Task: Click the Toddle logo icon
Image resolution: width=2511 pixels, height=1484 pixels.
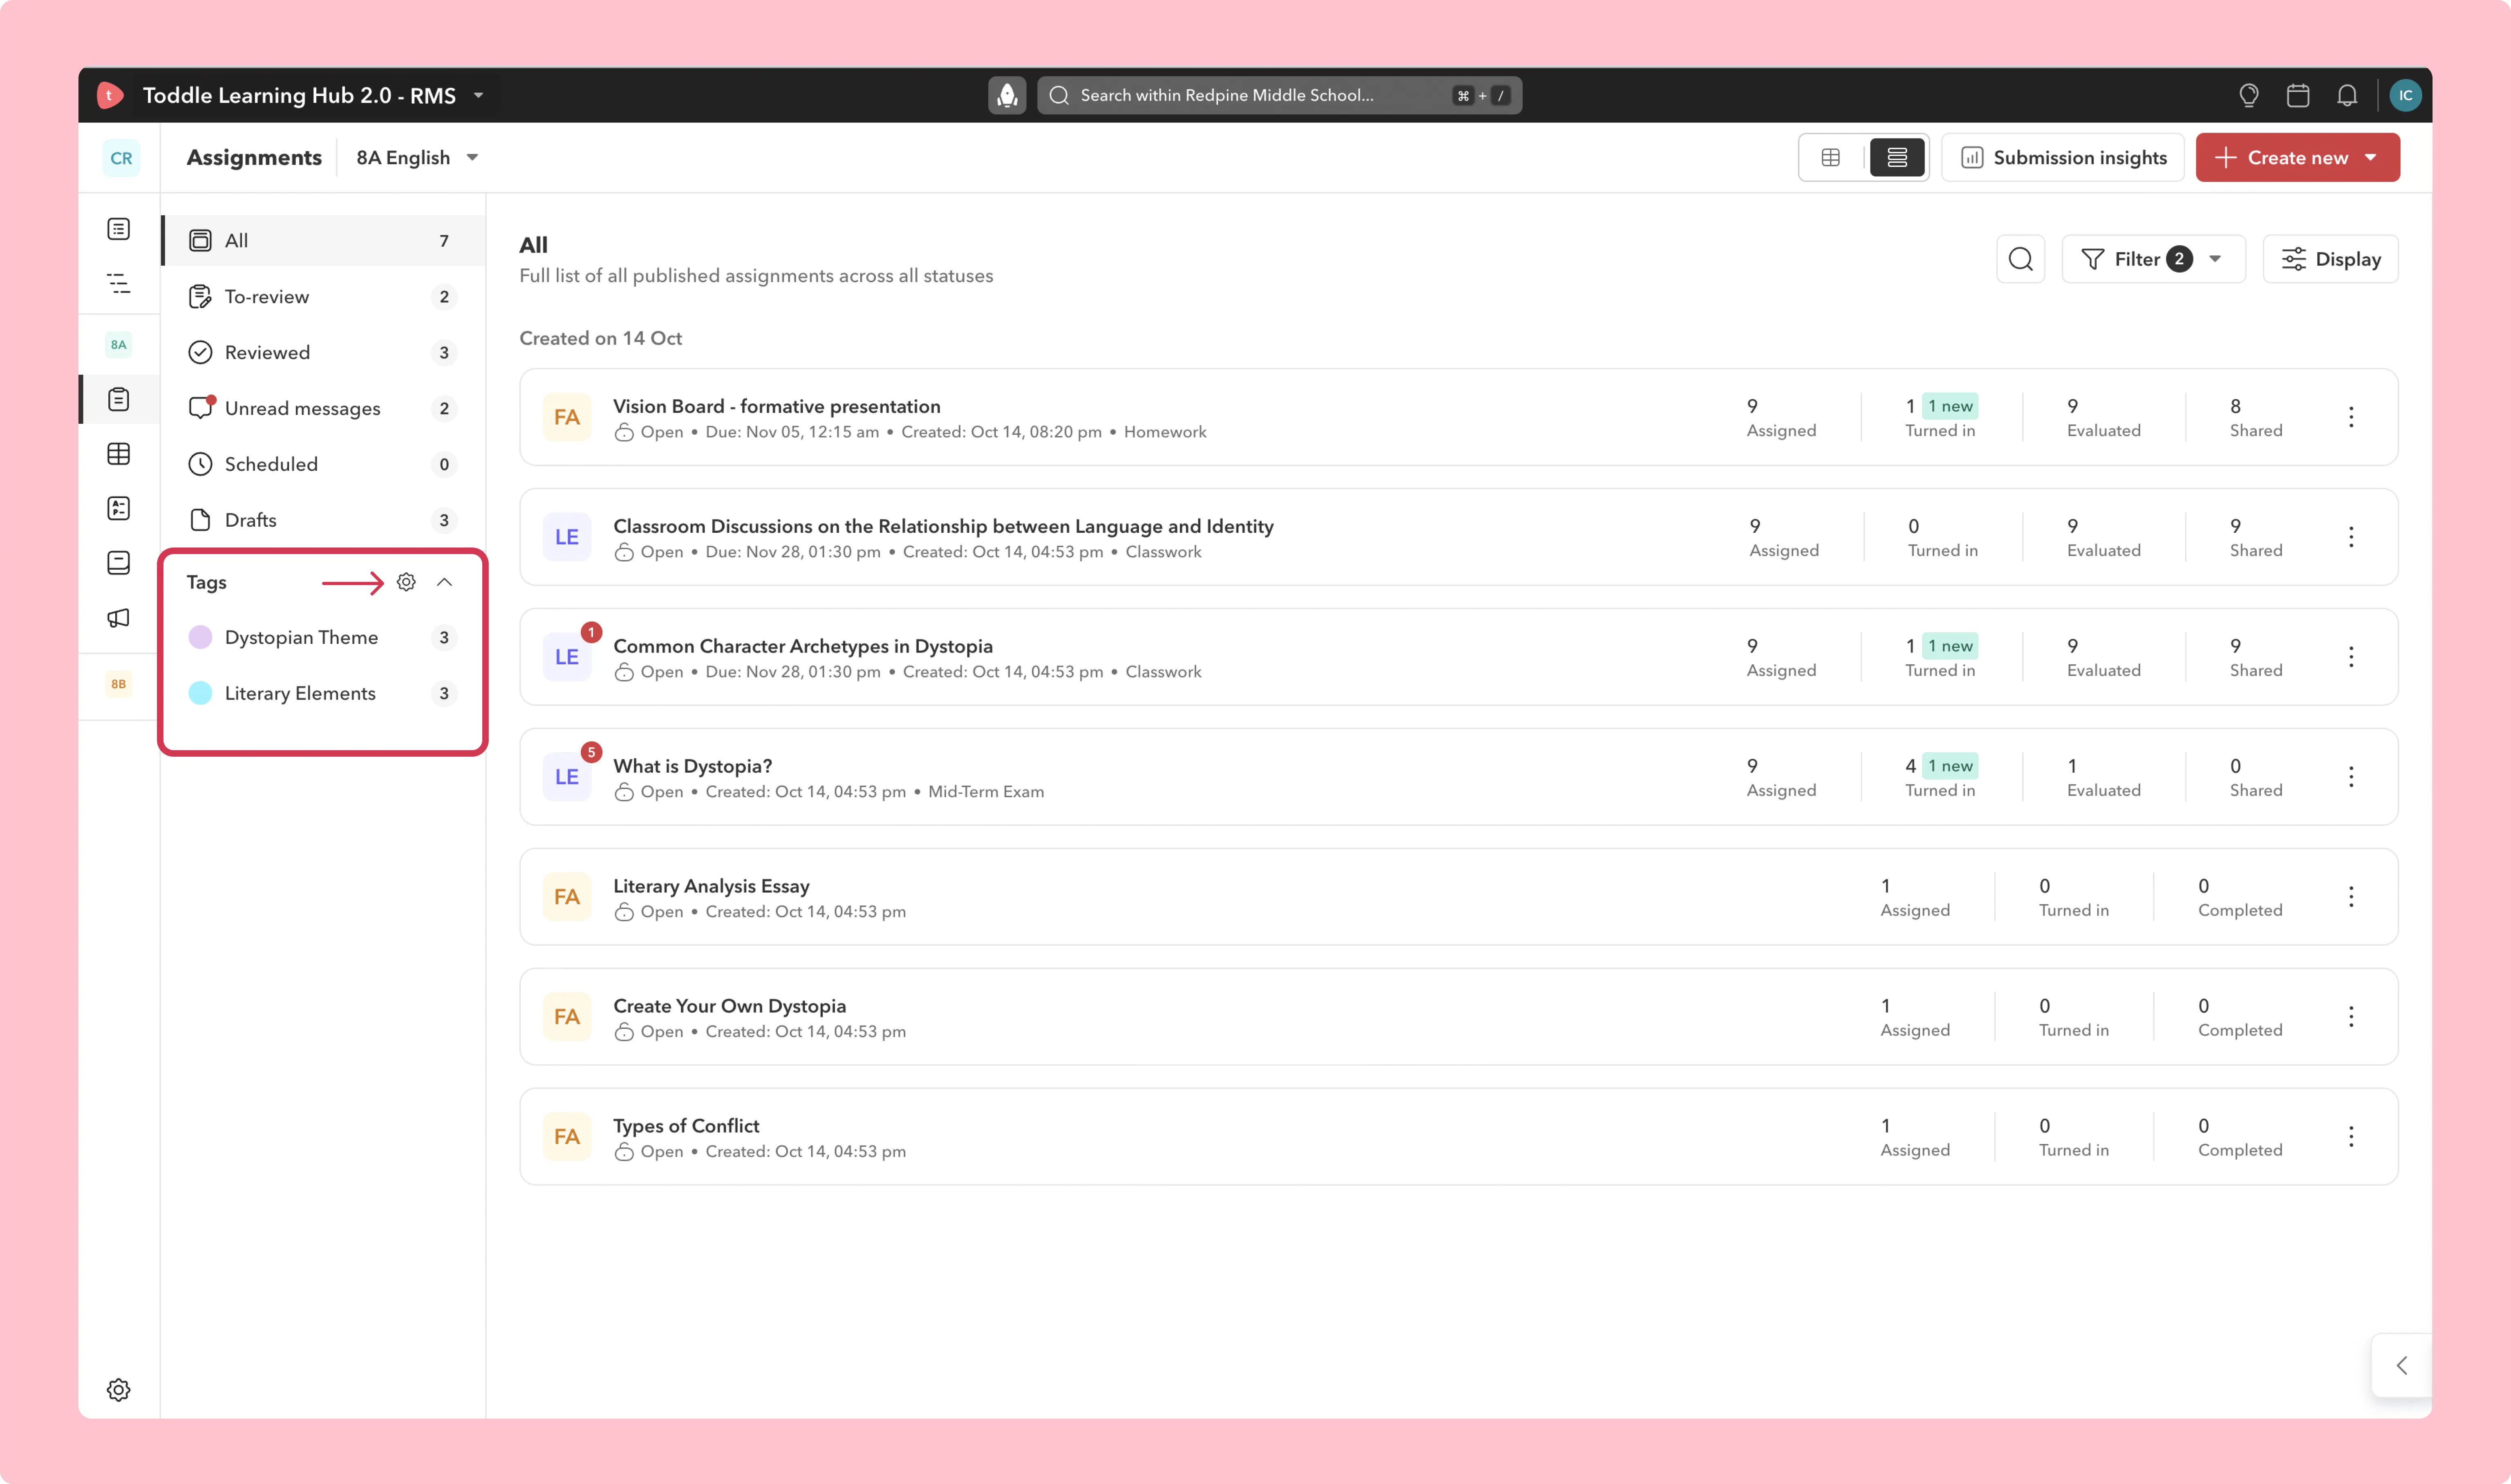Action: coord(110,95)
